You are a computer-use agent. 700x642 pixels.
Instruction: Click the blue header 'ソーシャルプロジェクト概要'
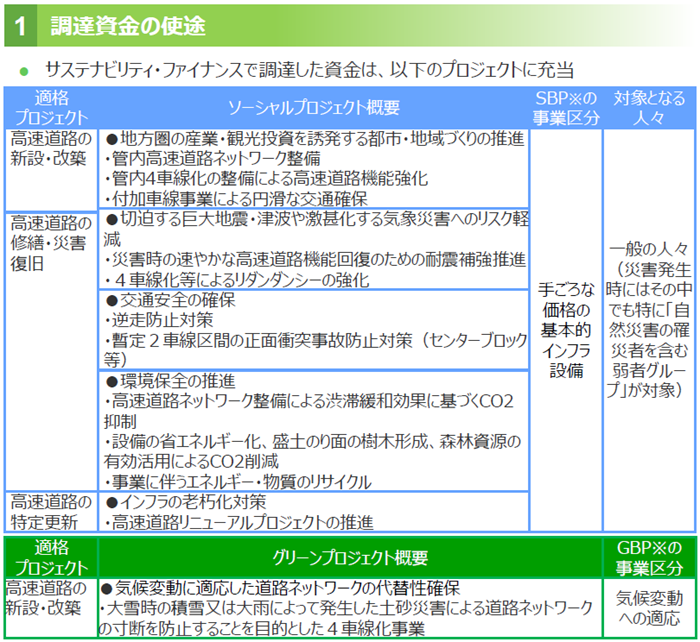[x=313, y=108]
